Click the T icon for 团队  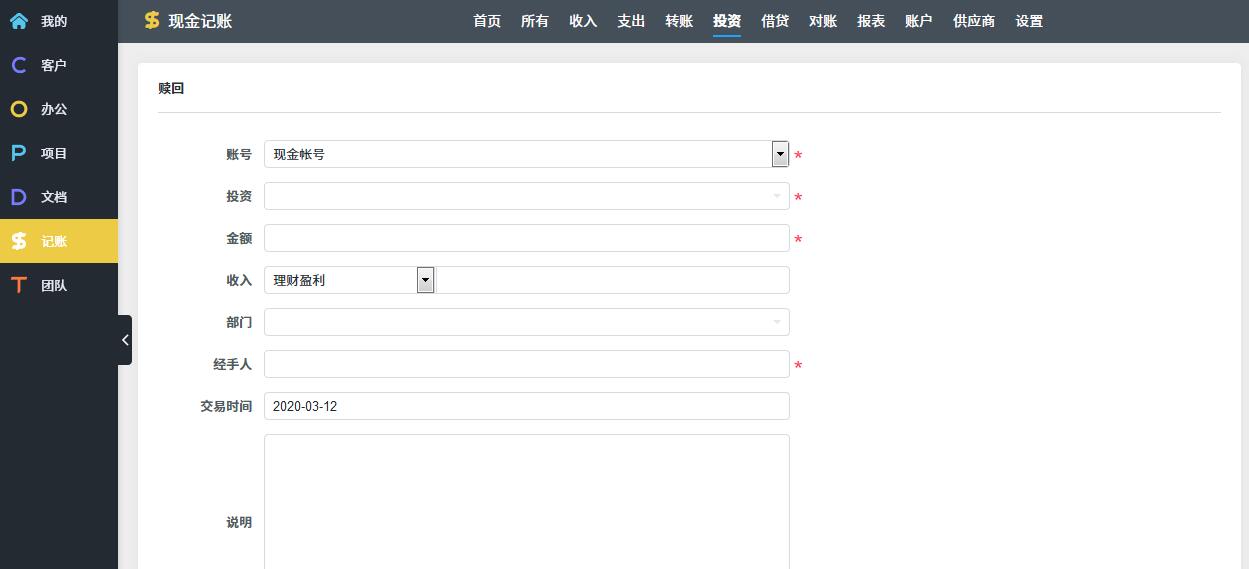pyautogui.click(x=19, y=285)
